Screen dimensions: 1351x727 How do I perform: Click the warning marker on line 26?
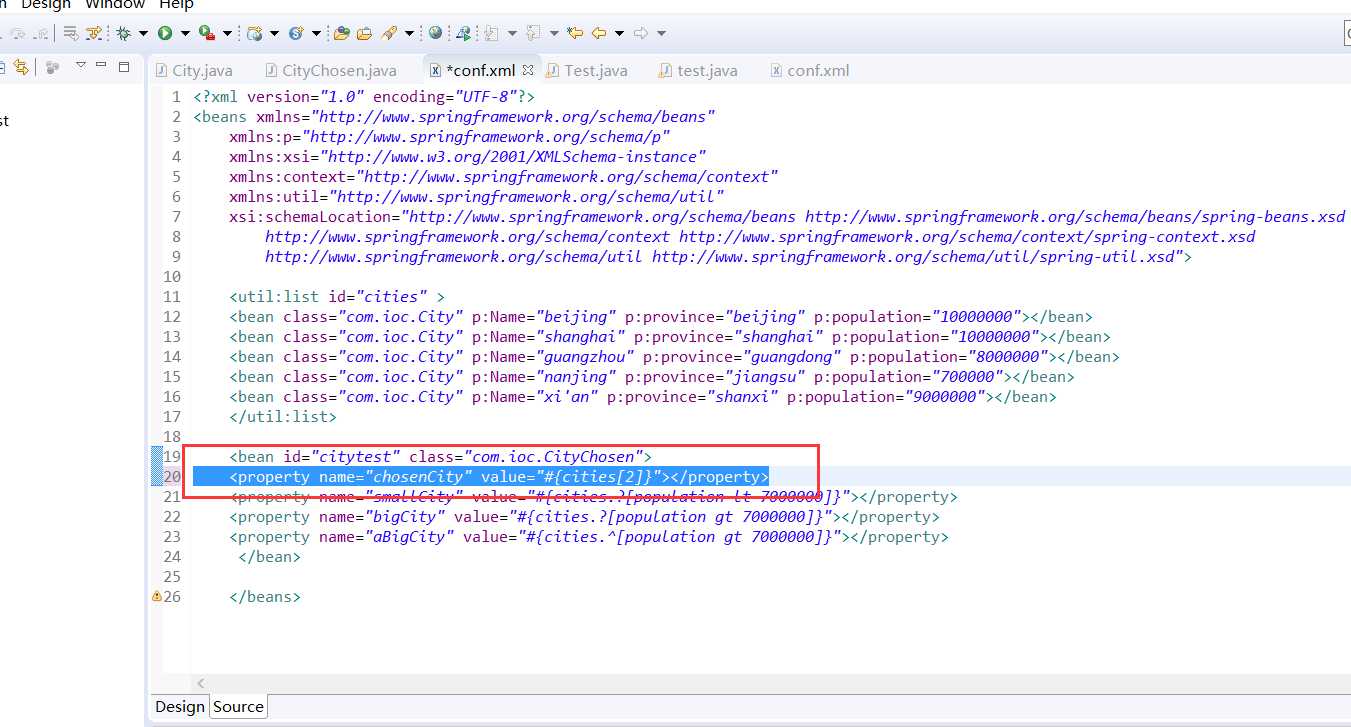156,597
